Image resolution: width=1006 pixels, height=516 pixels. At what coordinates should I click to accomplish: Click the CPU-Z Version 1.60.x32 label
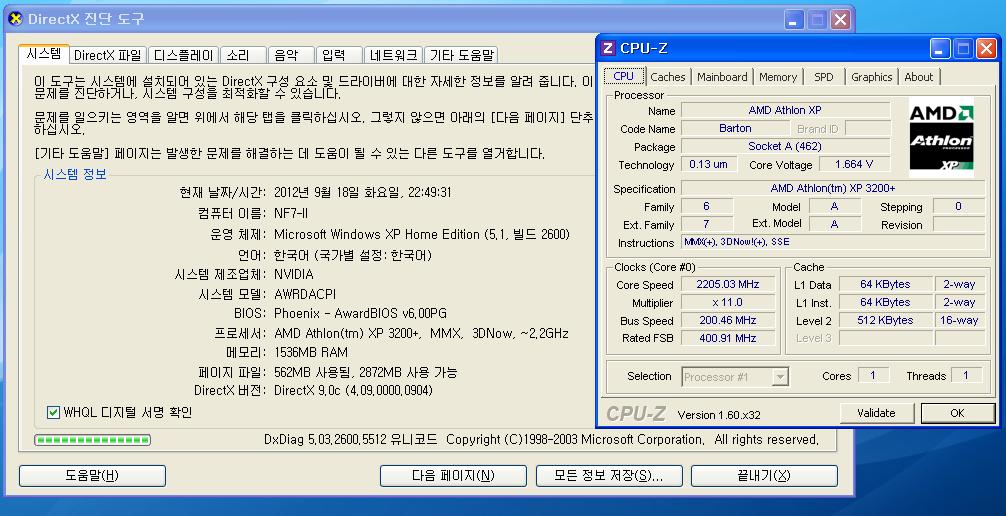click(x=719, y=415)
